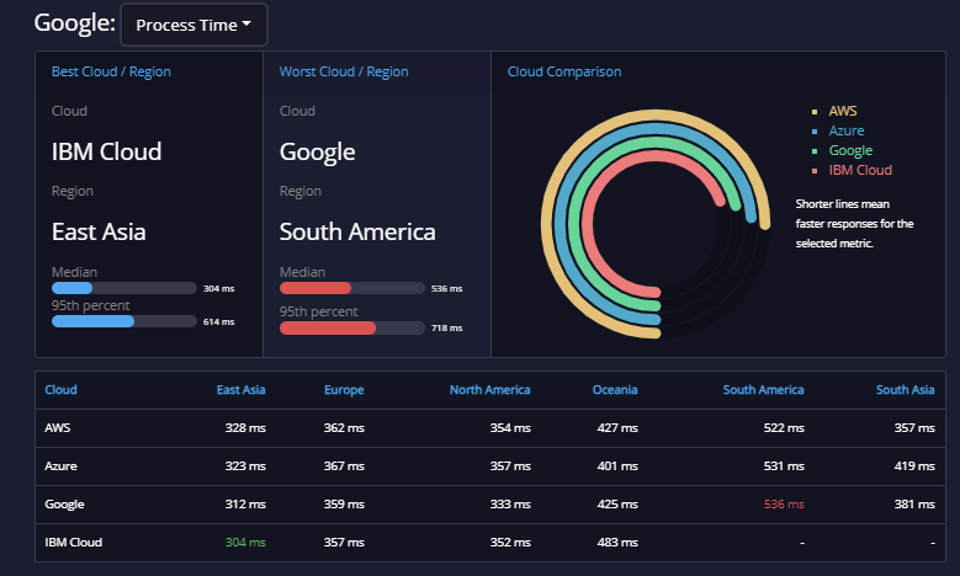The image size is (960, 576).
Task: Select the AWS row label
Action: click(x=58, y=428)
